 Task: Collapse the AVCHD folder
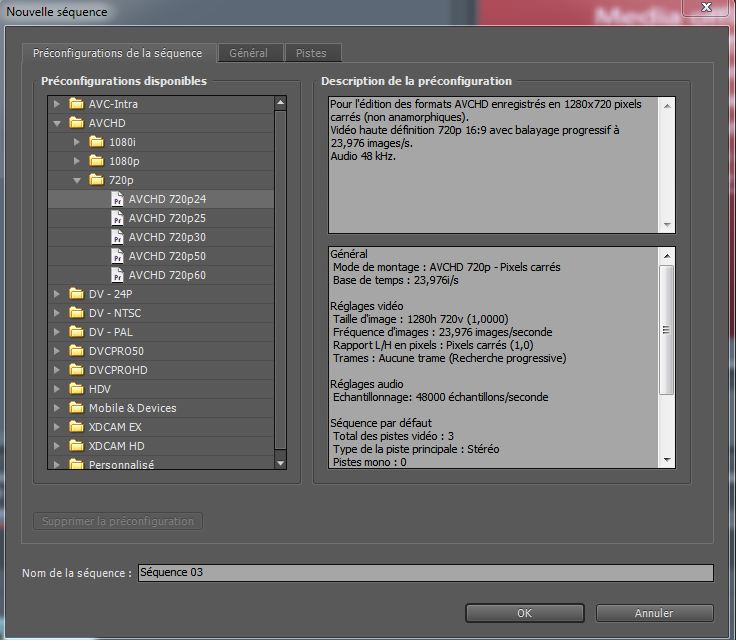[57, 123]
